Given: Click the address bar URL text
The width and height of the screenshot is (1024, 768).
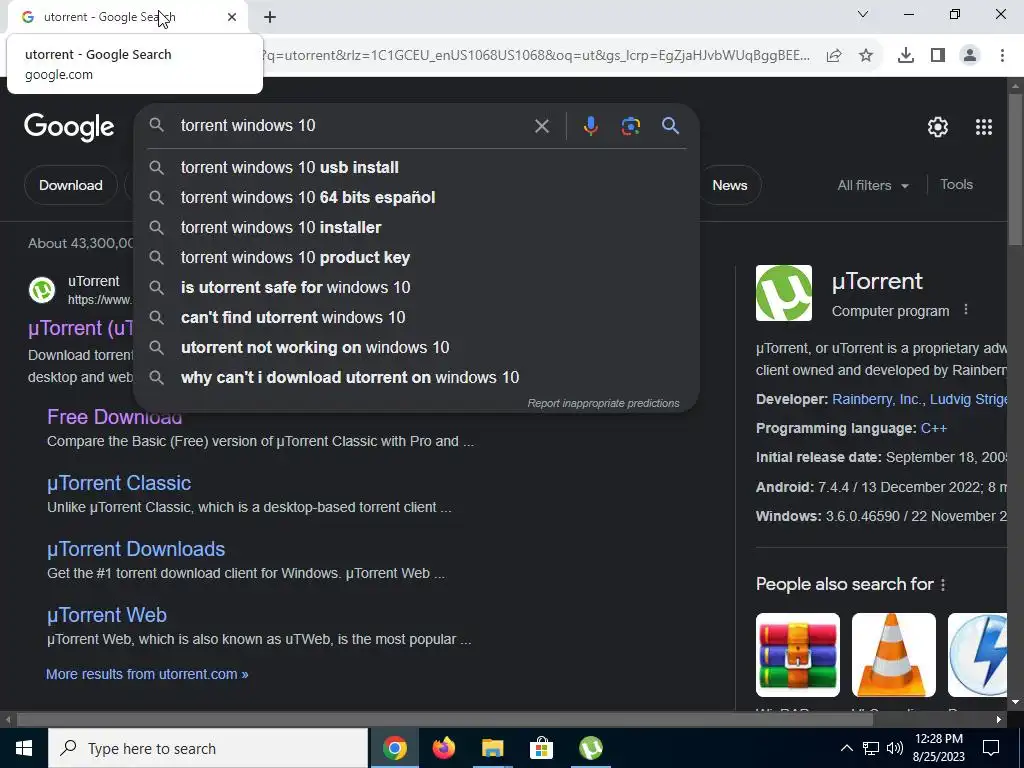Looking at the screenshot, I should [x=536, y=56].
